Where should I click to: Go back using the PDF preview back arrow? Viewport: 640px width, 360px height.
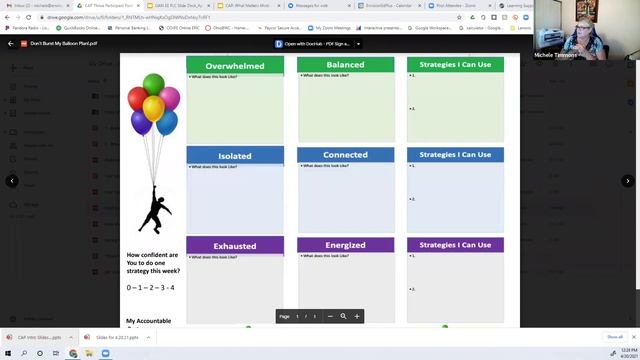point(11,44)
